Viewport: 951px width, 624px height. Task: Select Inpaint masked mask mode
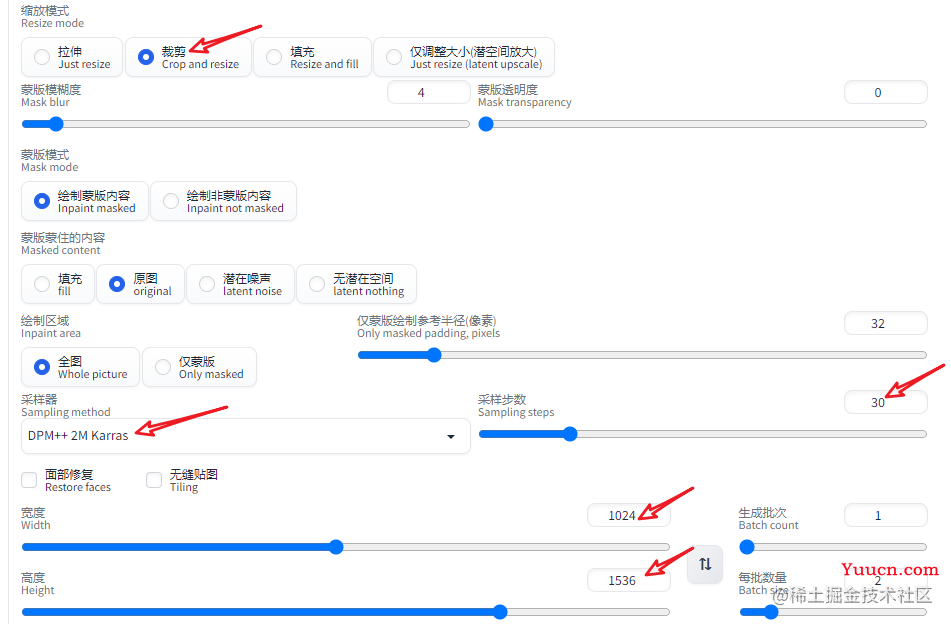click(x=85, y=201)
